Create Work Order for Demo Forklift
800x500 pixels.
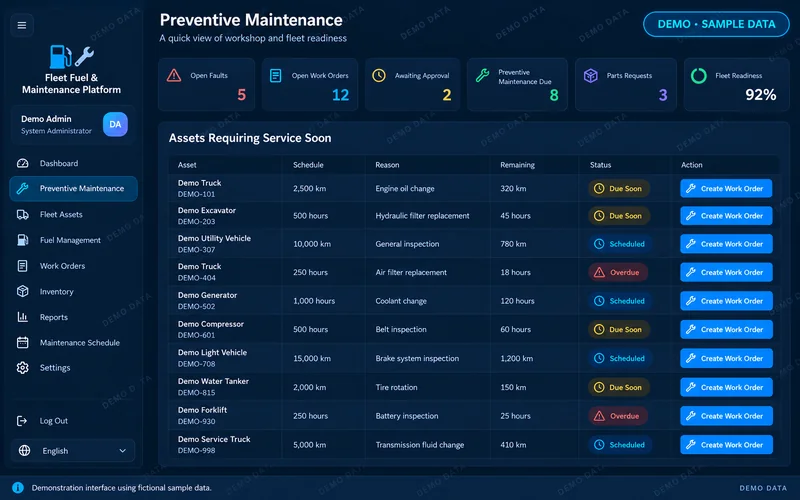[726, 416]
